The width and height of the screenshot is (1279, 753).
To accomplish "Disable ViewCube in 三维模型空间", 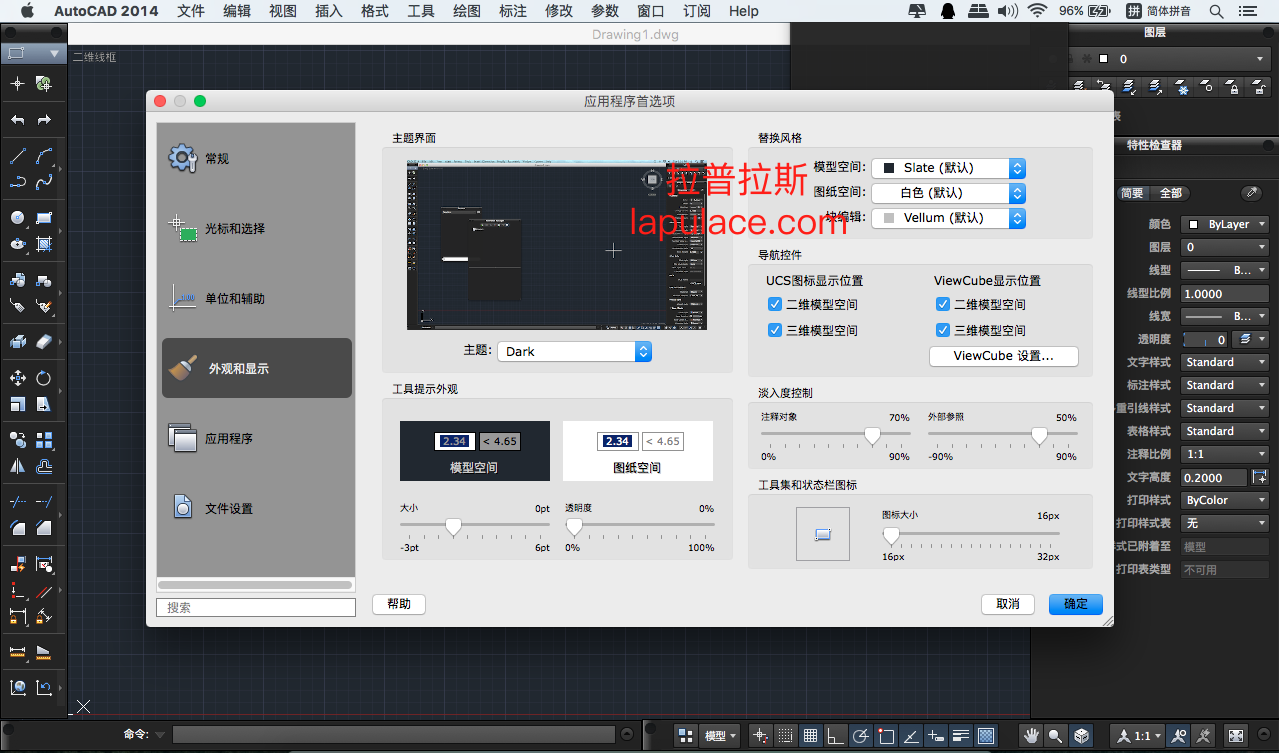I will click(941, 330).
